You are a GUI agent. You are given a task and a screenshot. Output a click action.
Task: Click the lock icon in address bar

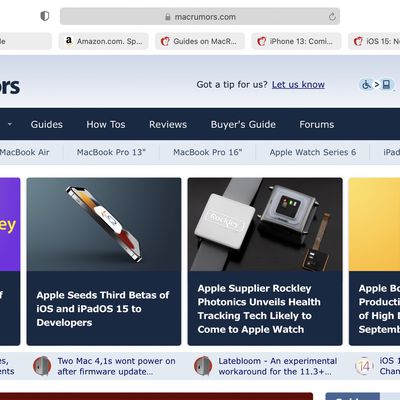(168, 17)
